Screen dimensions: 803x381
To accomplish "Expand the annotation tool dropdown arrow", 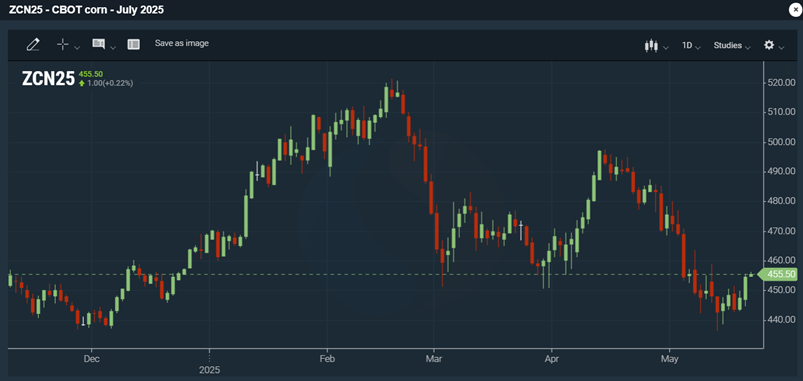I will pyautogui.click(x=113, y=47).
